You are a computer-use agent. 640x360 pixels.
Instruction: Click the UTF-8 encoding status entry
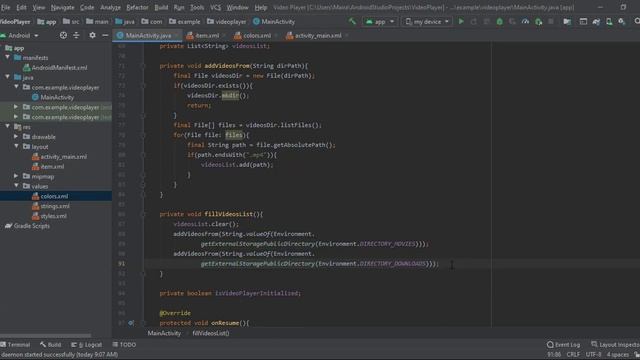coord(593,354)
